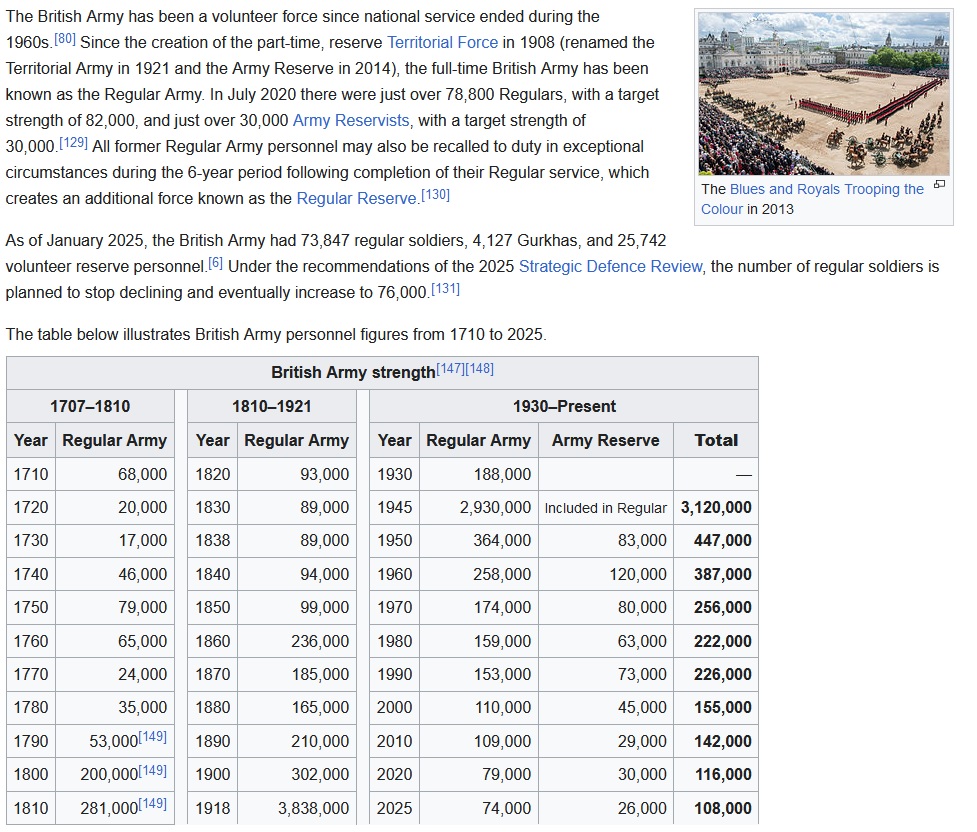Screen dimensions: 977x832
Task: Select the 108,000 total for 2025
Action: pos(723,808)
